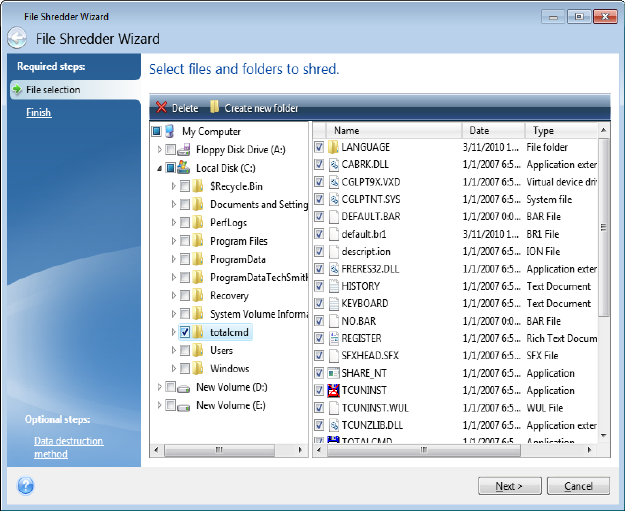Click the file list horizontal scrollbar thumb
625x511 pixels.
click(423, 450)
